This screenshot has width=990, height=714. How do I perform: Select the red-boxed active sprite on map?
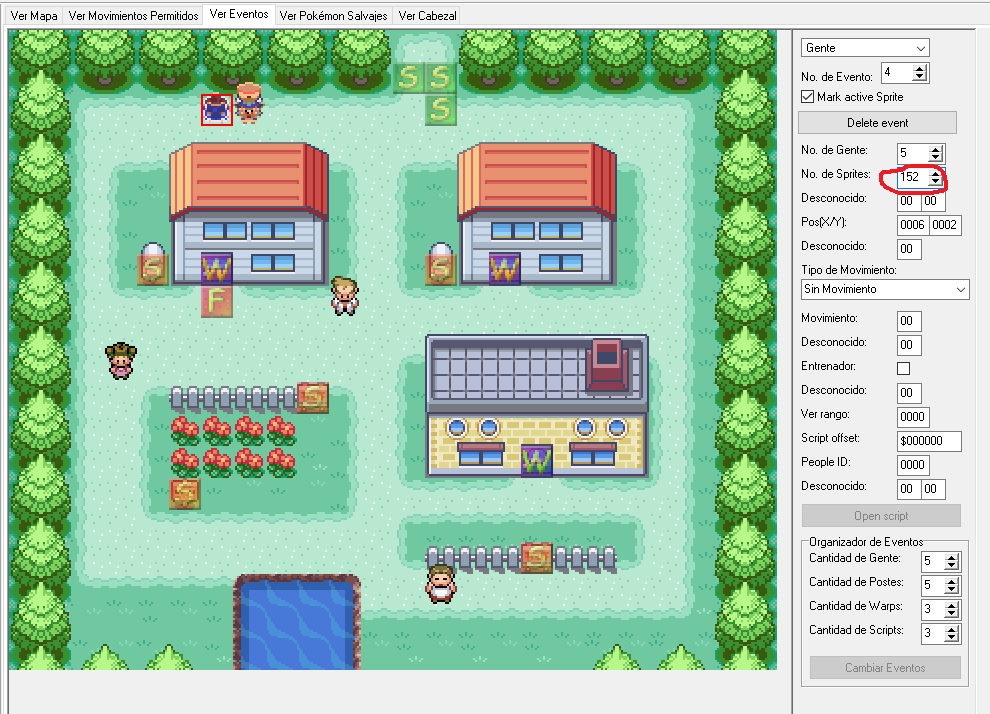(x=217, y=109)
